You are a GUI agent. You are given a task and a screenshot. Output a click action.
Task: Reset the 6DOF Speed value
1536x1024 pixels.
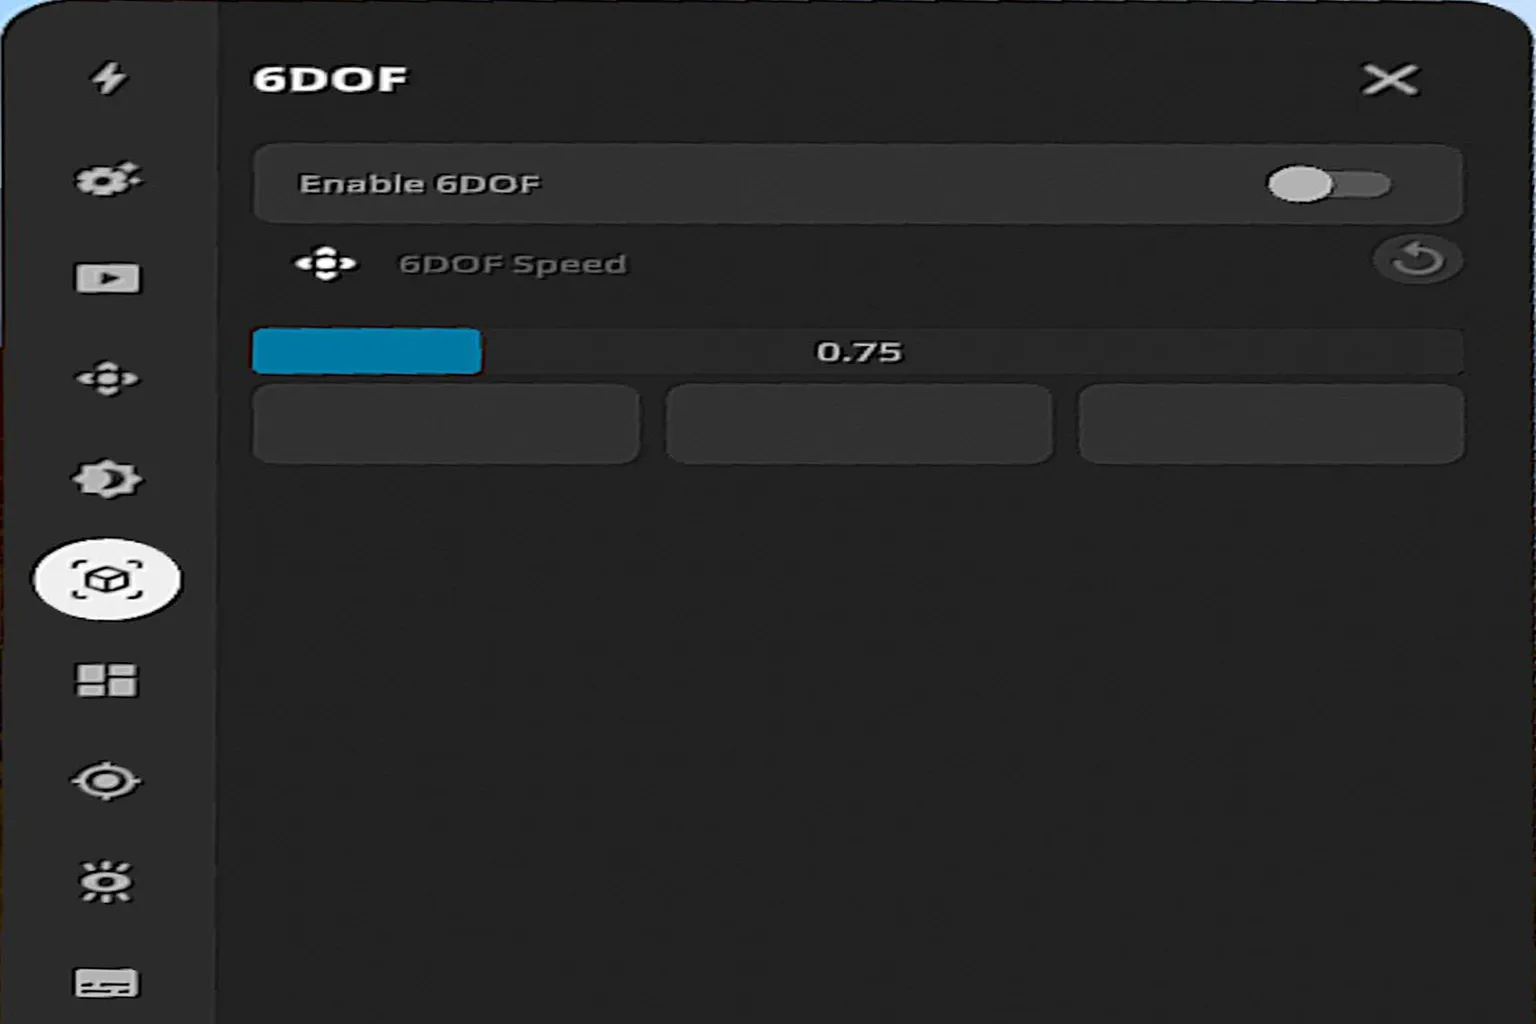tap(1418, 260)
